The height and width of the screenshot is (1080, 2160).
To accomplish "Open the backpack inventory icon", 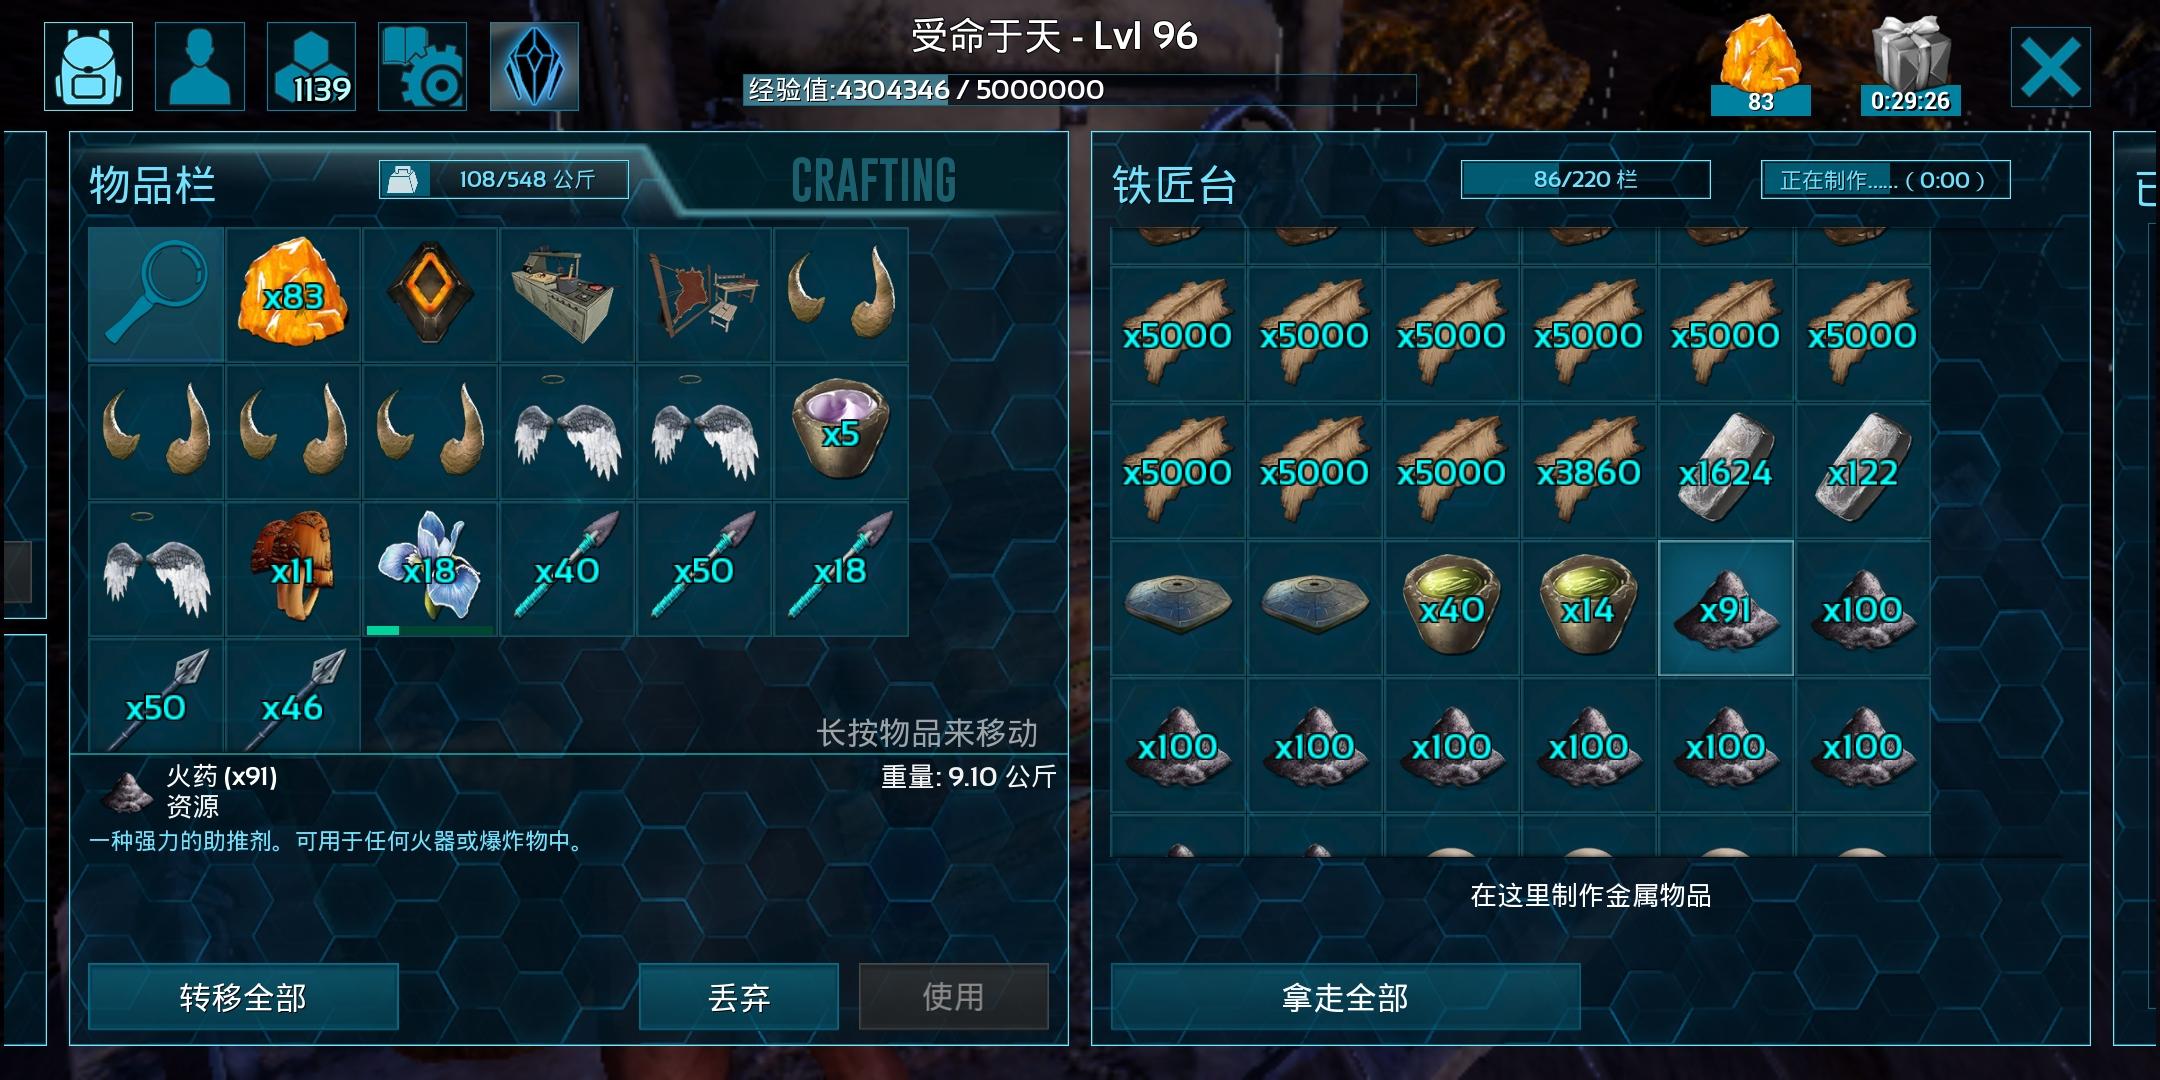I will click(x=88, y=66).
